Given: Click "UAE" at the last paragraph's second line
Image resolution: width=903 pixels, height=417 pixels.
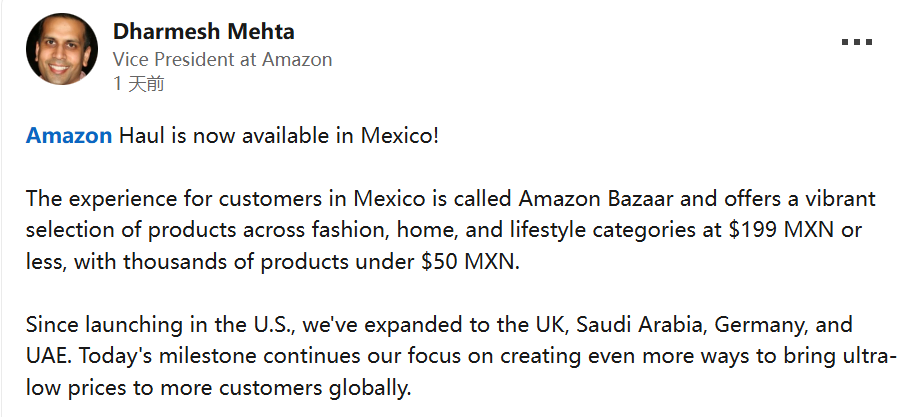Looking at the screenshot, I should pyautogui.click(x=47, y=358).
